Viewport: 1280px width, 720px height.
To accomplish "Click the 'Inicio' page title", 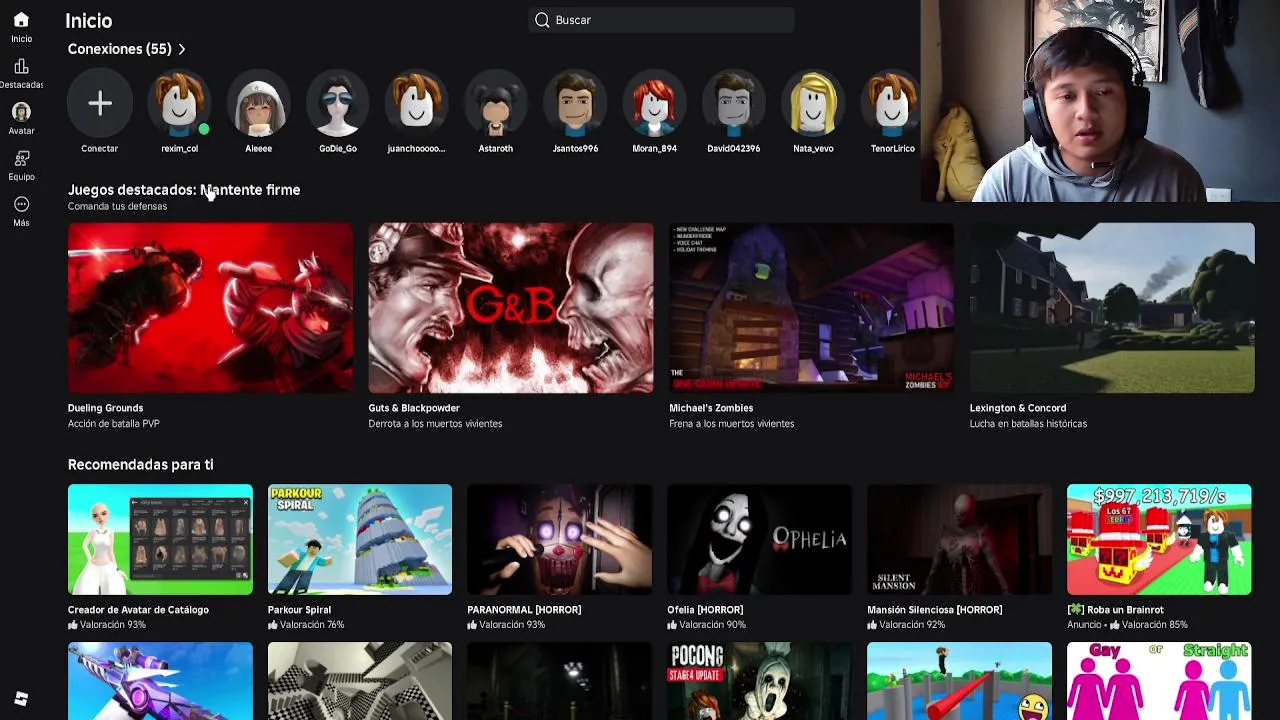I will [x=89, y=21].
